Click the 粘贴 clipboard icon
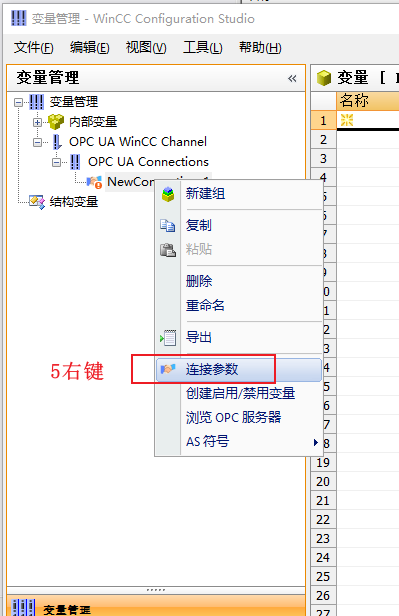Image resolution: width=399 pixels, height=616 pixels. 168,249
